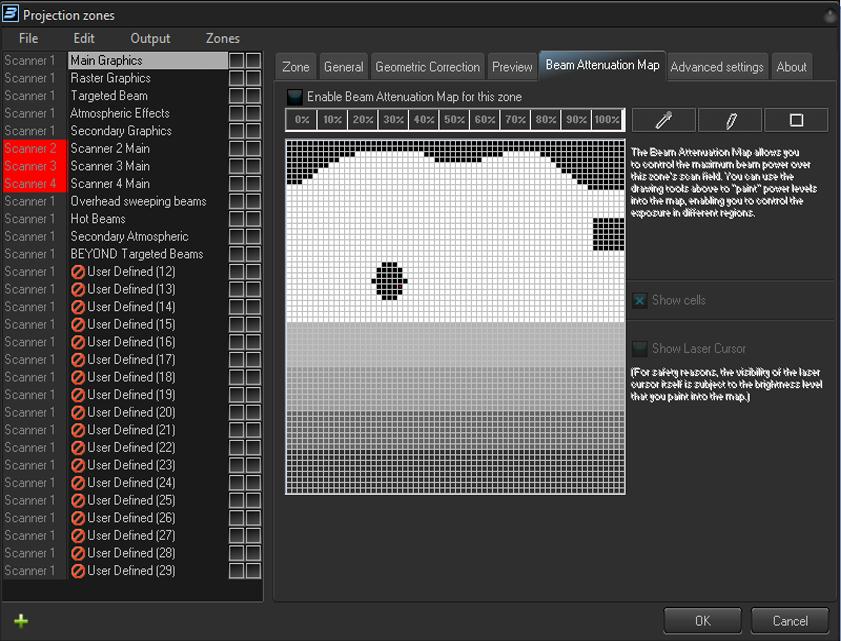Choose the pencil drawing tool

point(729,120)
